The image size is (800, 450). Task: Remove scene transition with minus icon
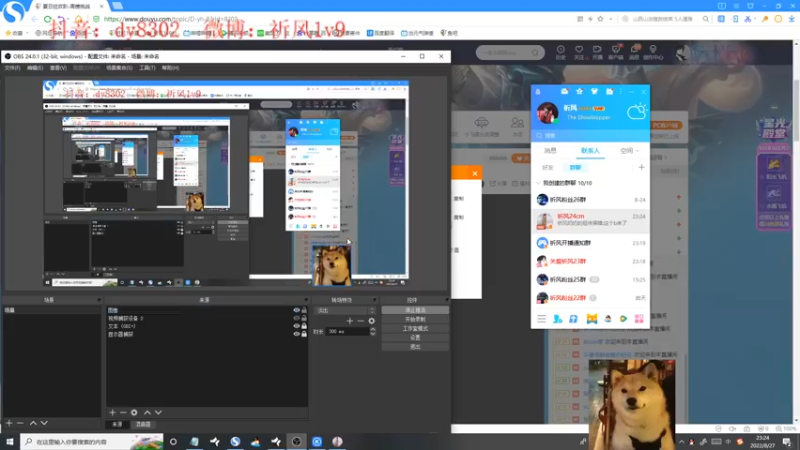(361, 321)
